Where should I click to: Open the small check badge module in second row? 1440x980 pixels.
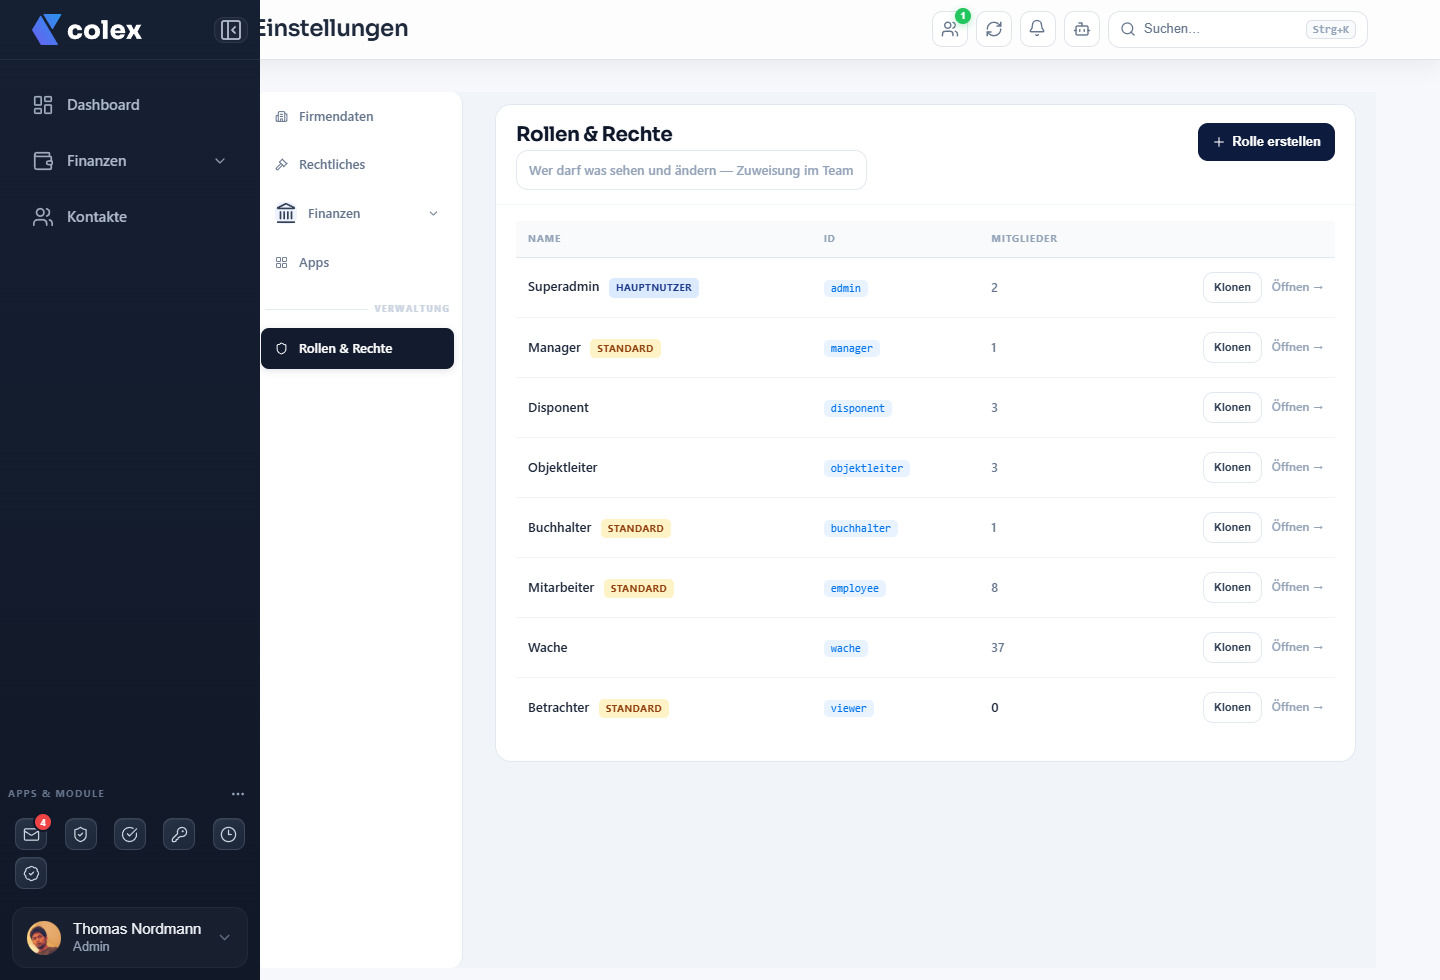point(32,873)
